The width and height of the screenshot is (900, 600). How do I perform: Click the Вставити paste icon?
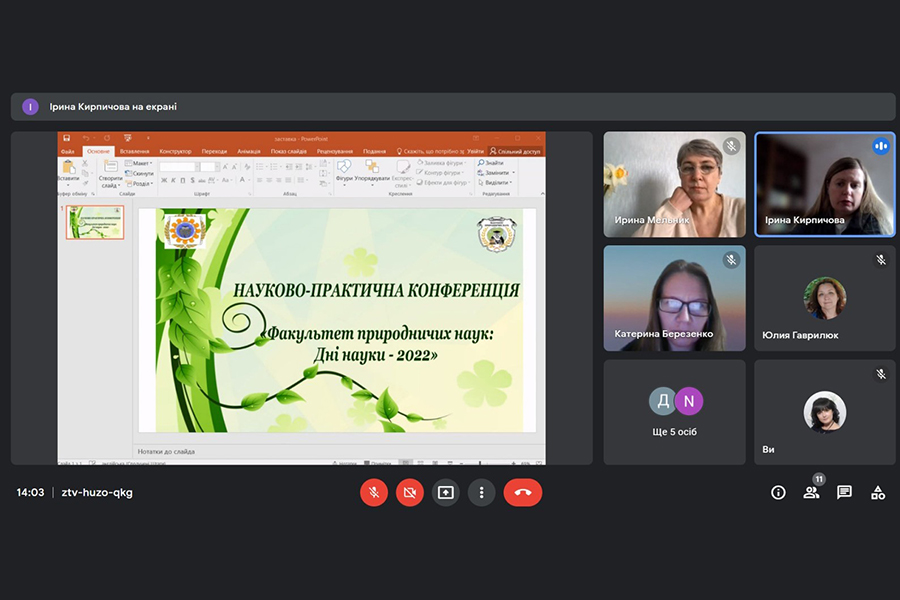pyautogui.click(x=68, y=167)
